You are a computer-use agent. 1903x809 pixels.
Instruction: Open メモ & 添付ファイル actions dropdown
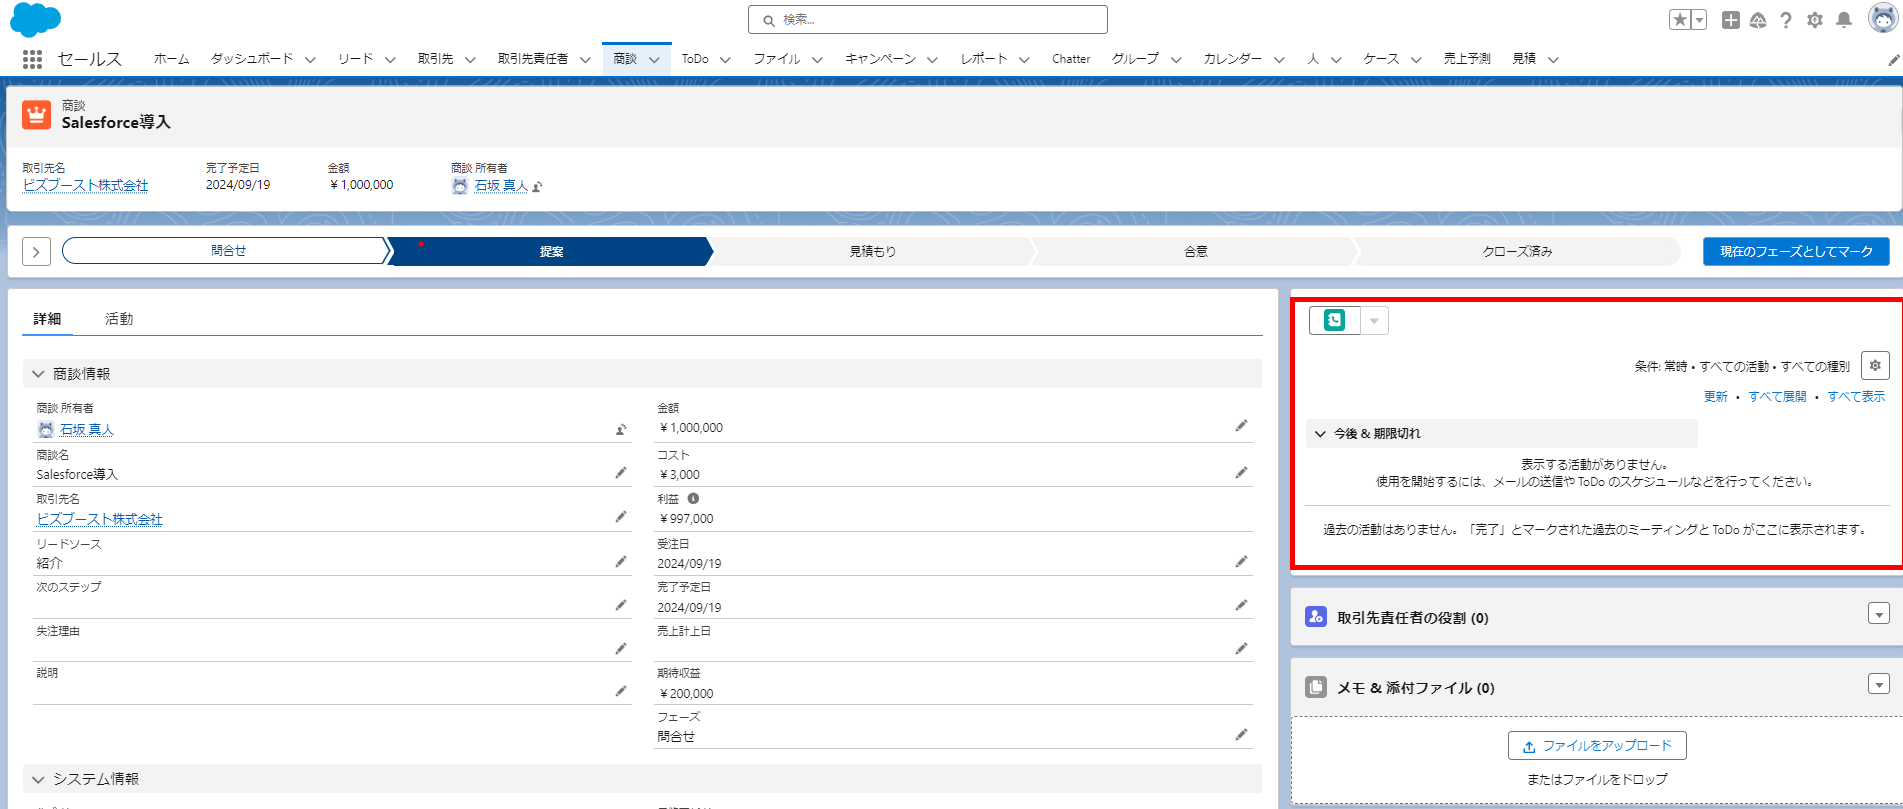coord(1879,684)
